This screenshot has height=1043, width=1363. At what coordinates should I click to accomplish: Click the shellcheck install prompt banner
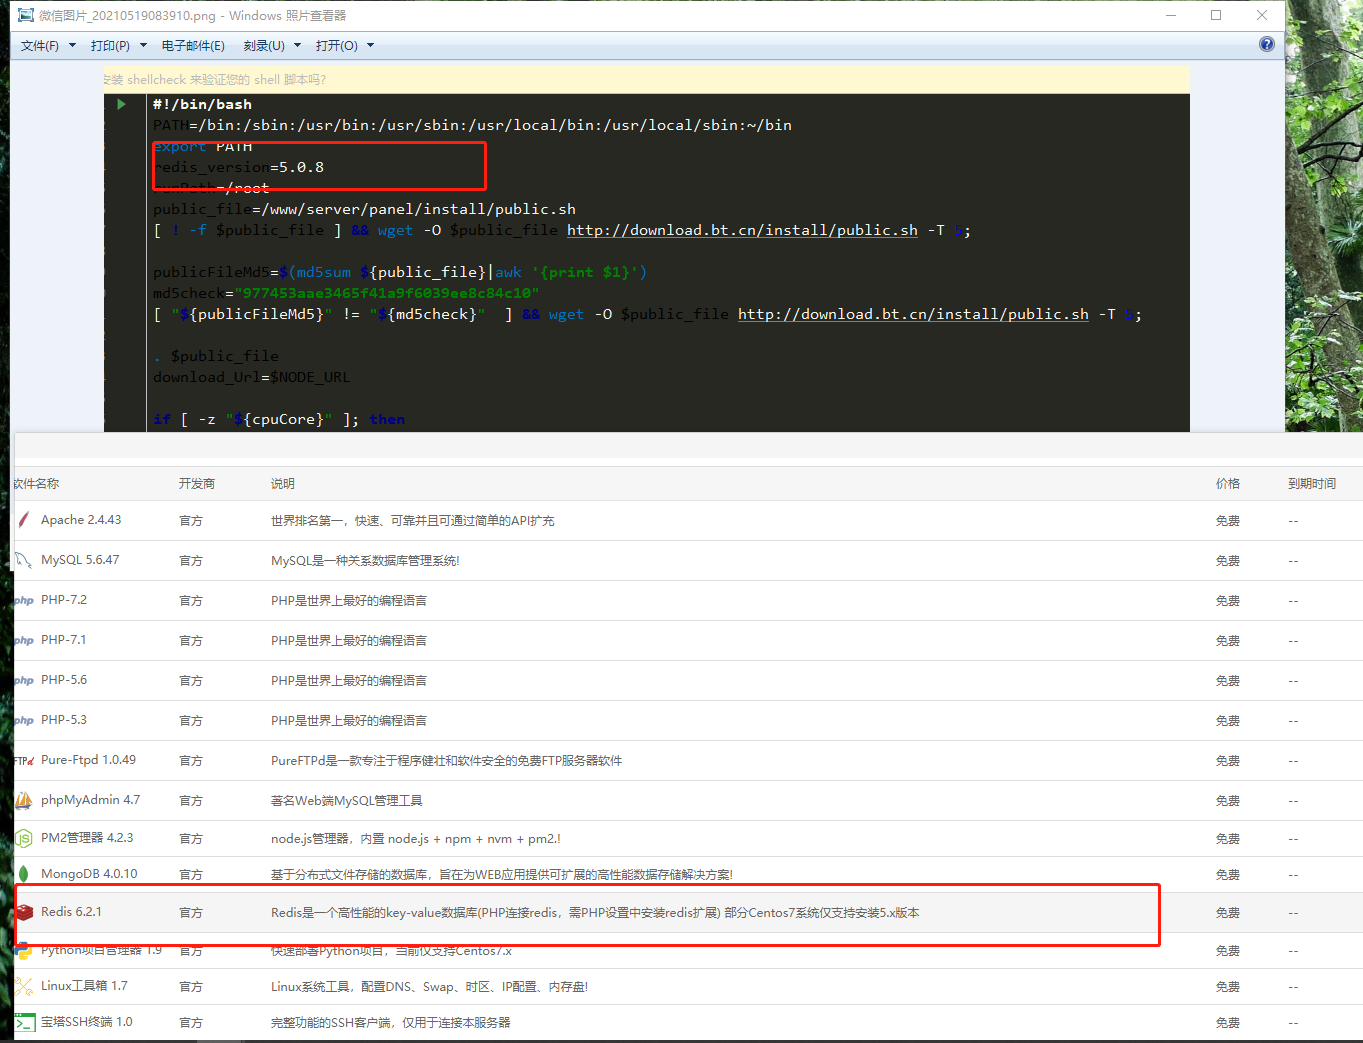click(646, 80)
